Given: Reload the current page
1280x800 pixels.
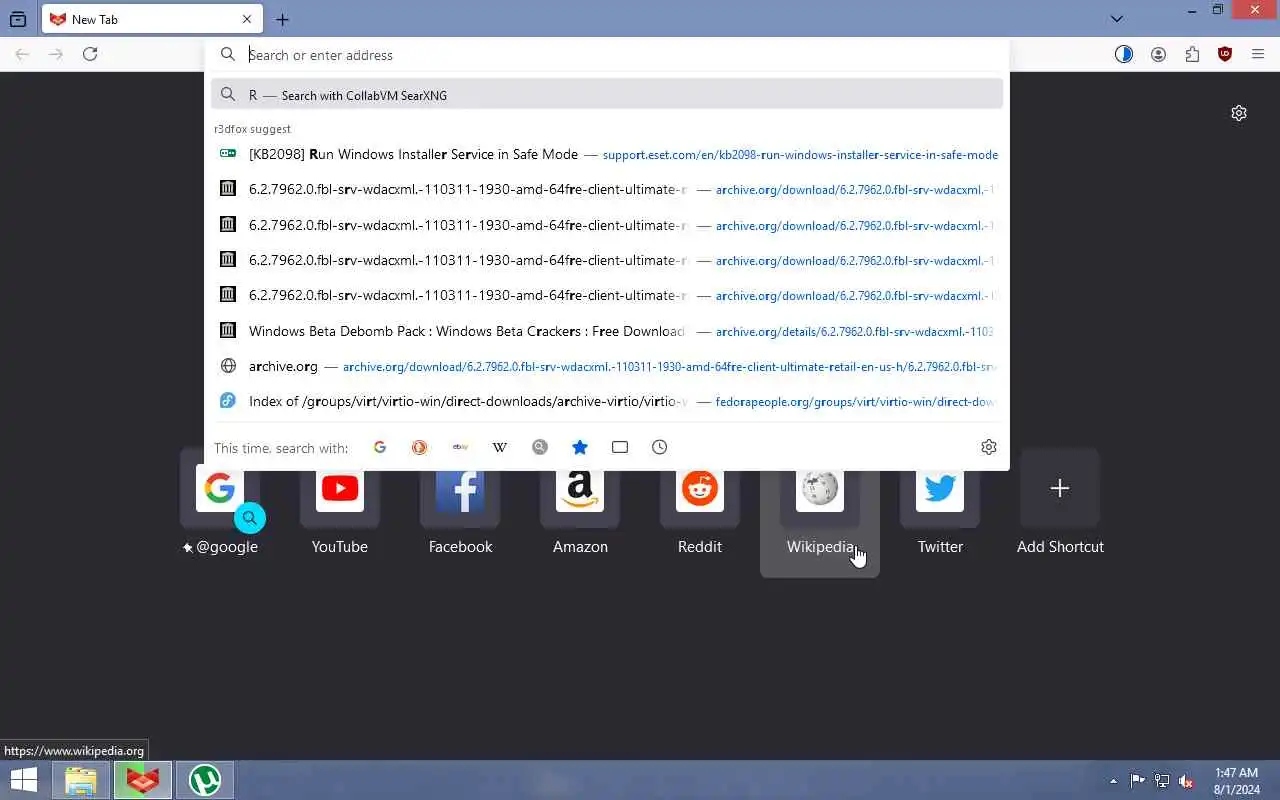Looking at the screenshot, I should [x=90, y=54].
